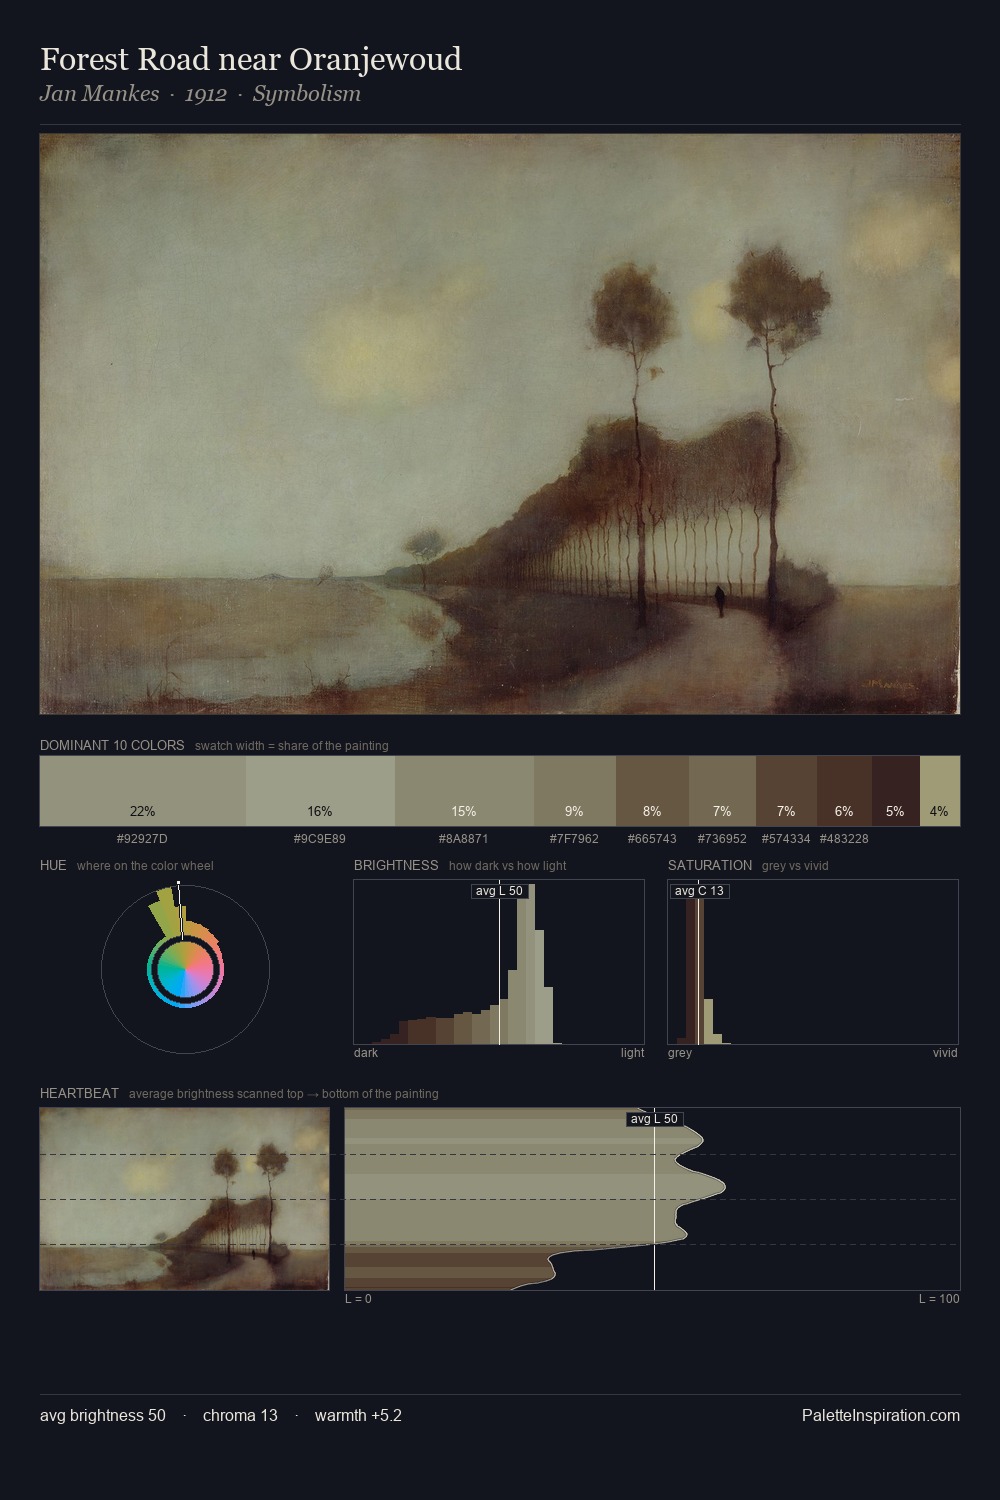Screen dimensions: 1000x1500
Task: Click the hex code #736952 label
Action: click(x=722, y=839)
